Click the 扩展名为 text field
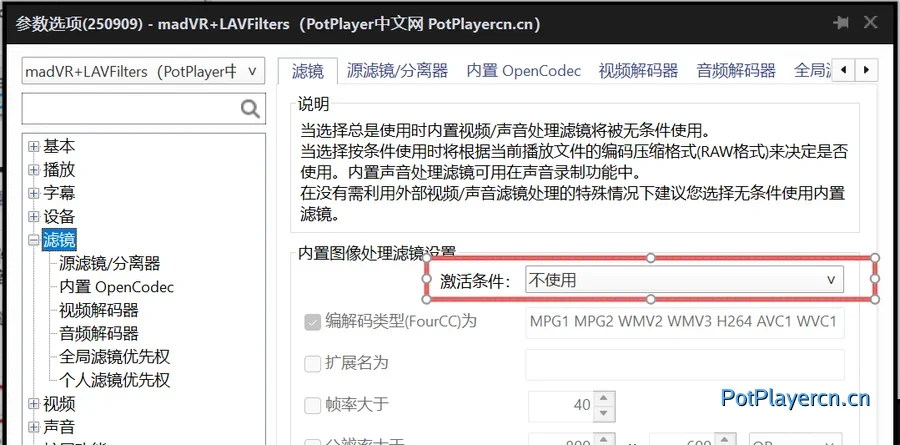Viewport: 900px width, 445px height. pos(685,364)
